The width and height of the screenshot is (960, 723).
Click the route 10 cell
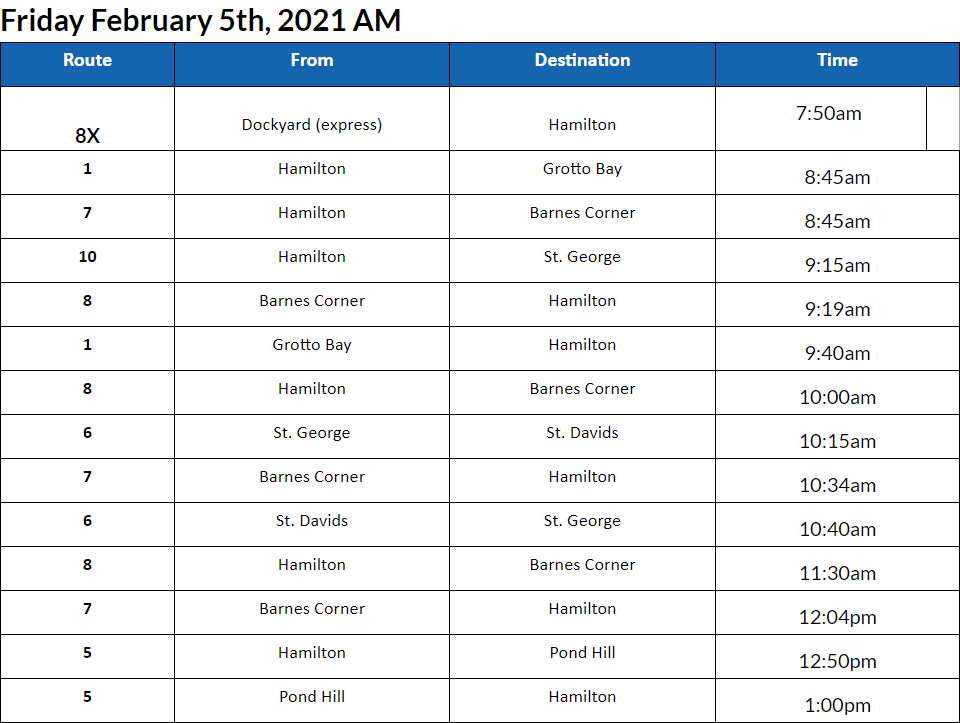87,257
